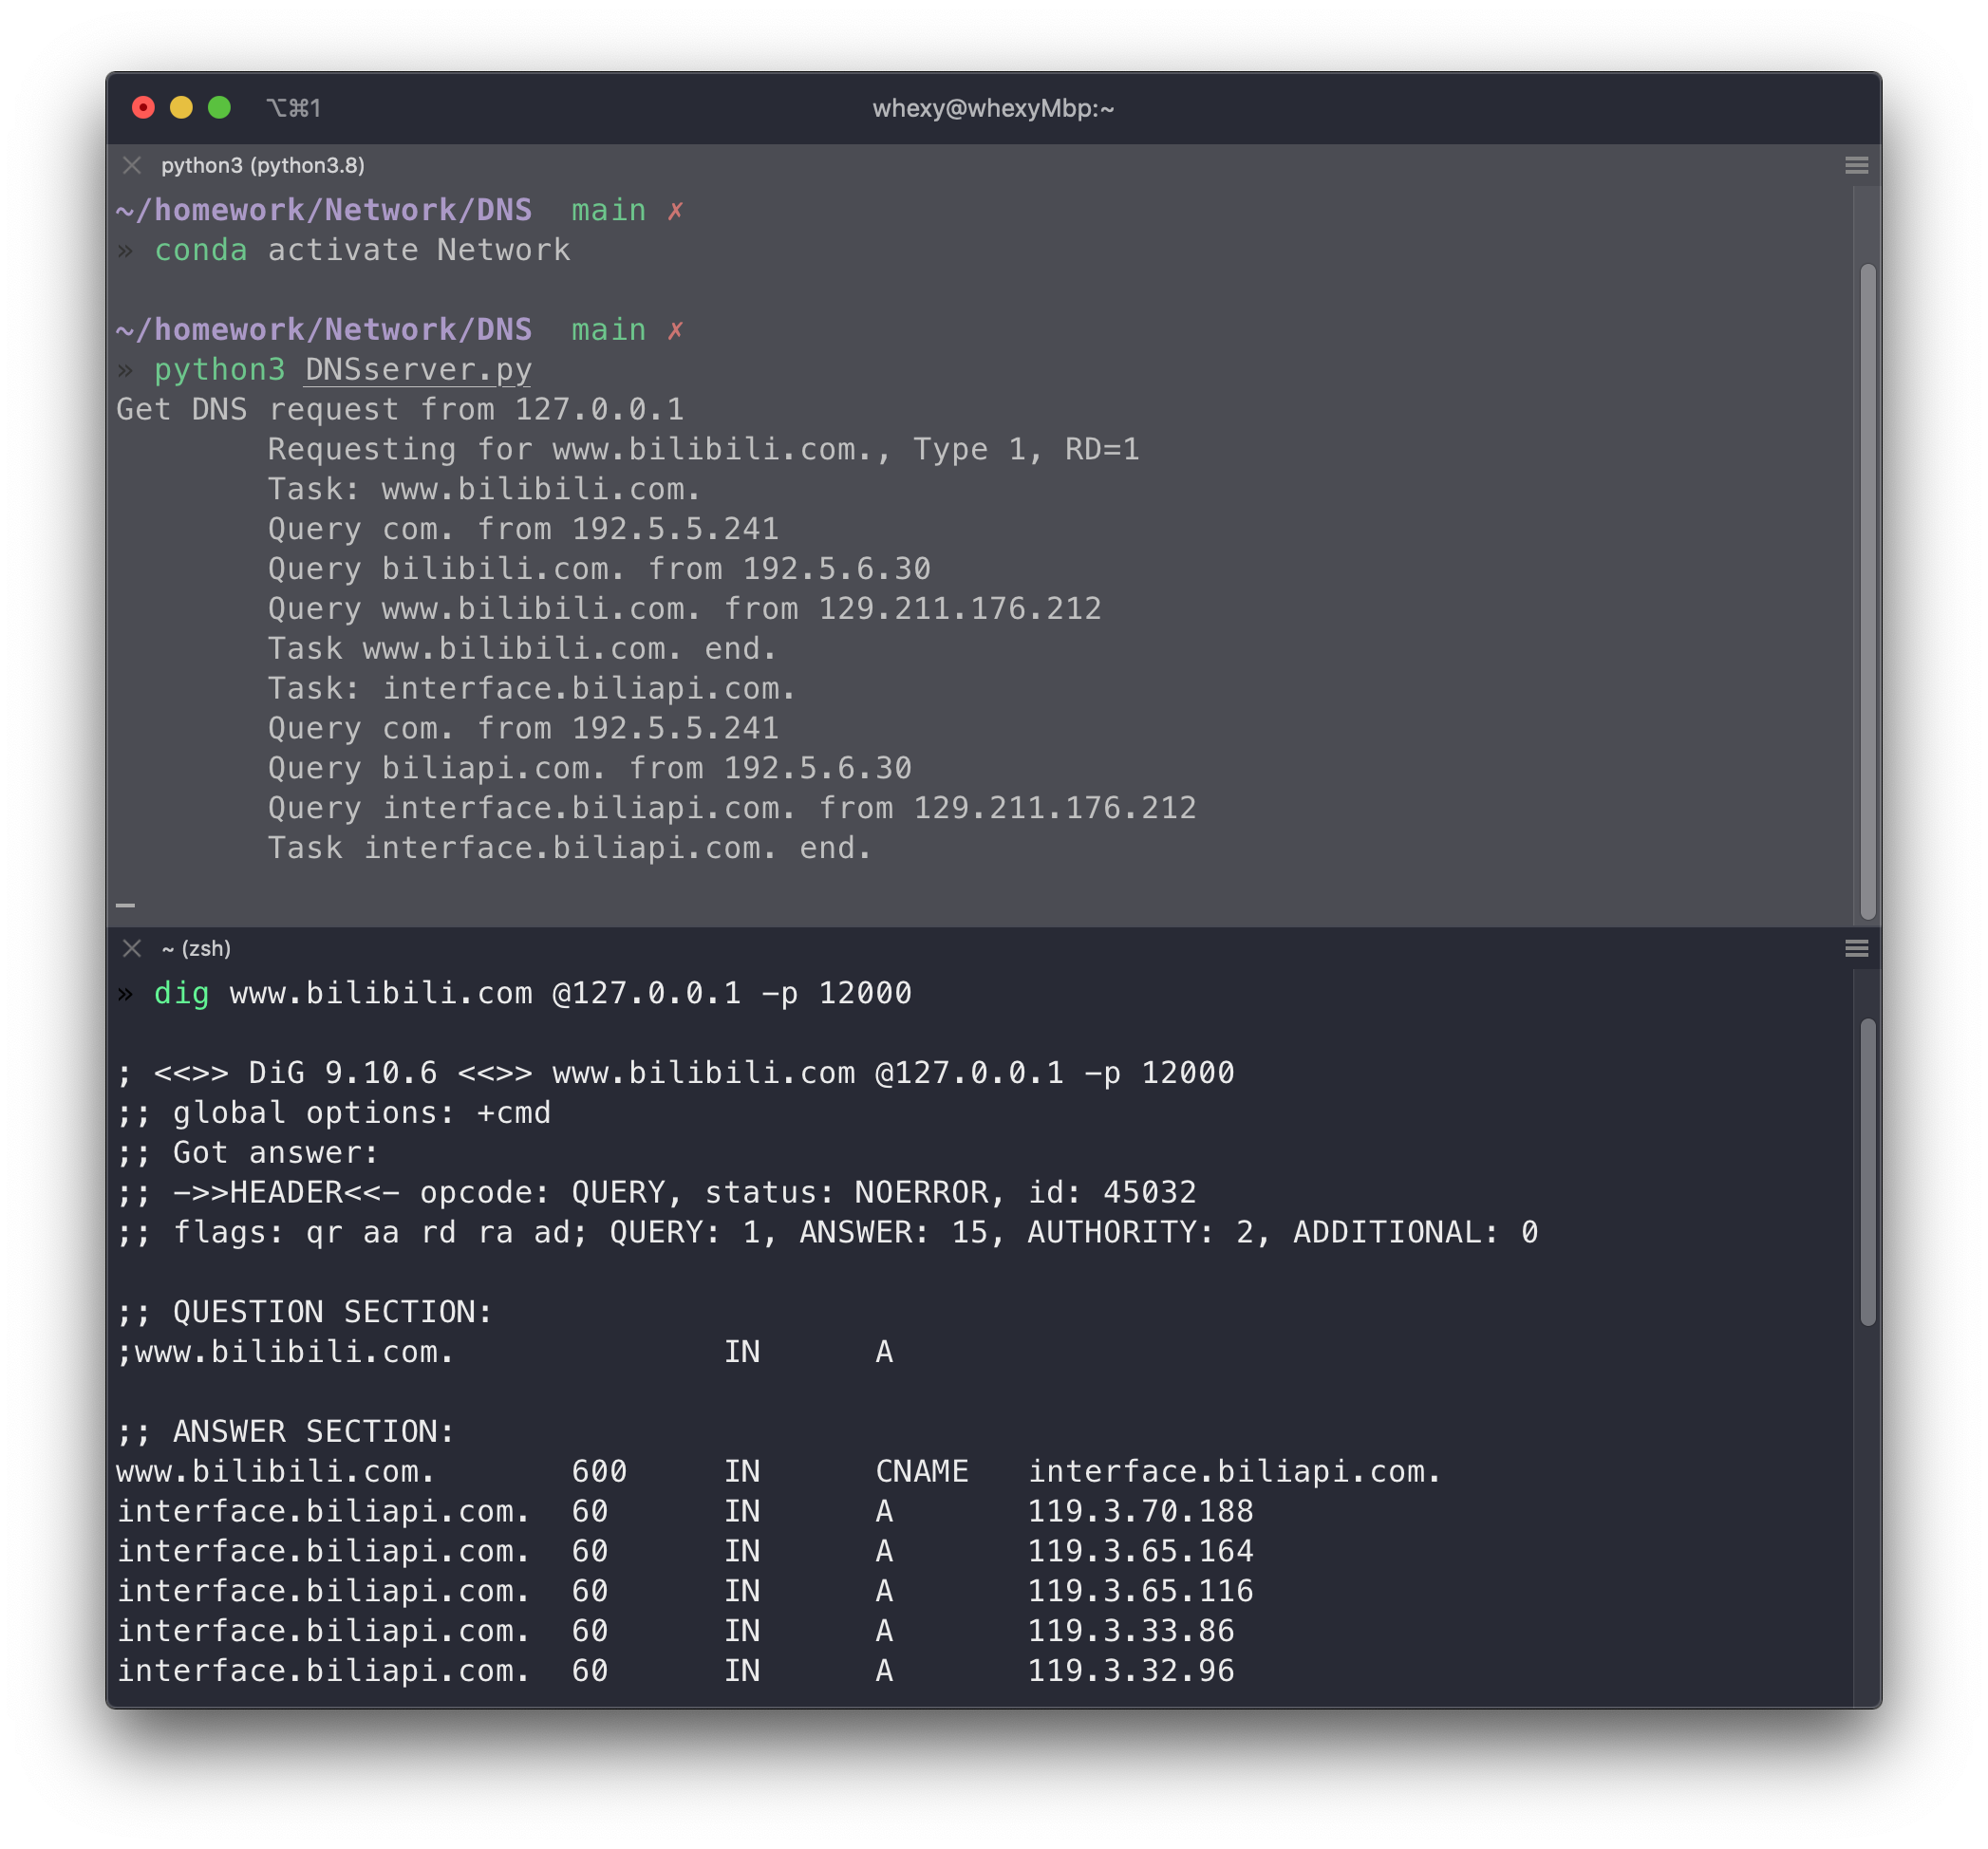Click the conda activate Network command
Image resolution: width=1988 pixels, height=1849 pixels.
point(362,250)
